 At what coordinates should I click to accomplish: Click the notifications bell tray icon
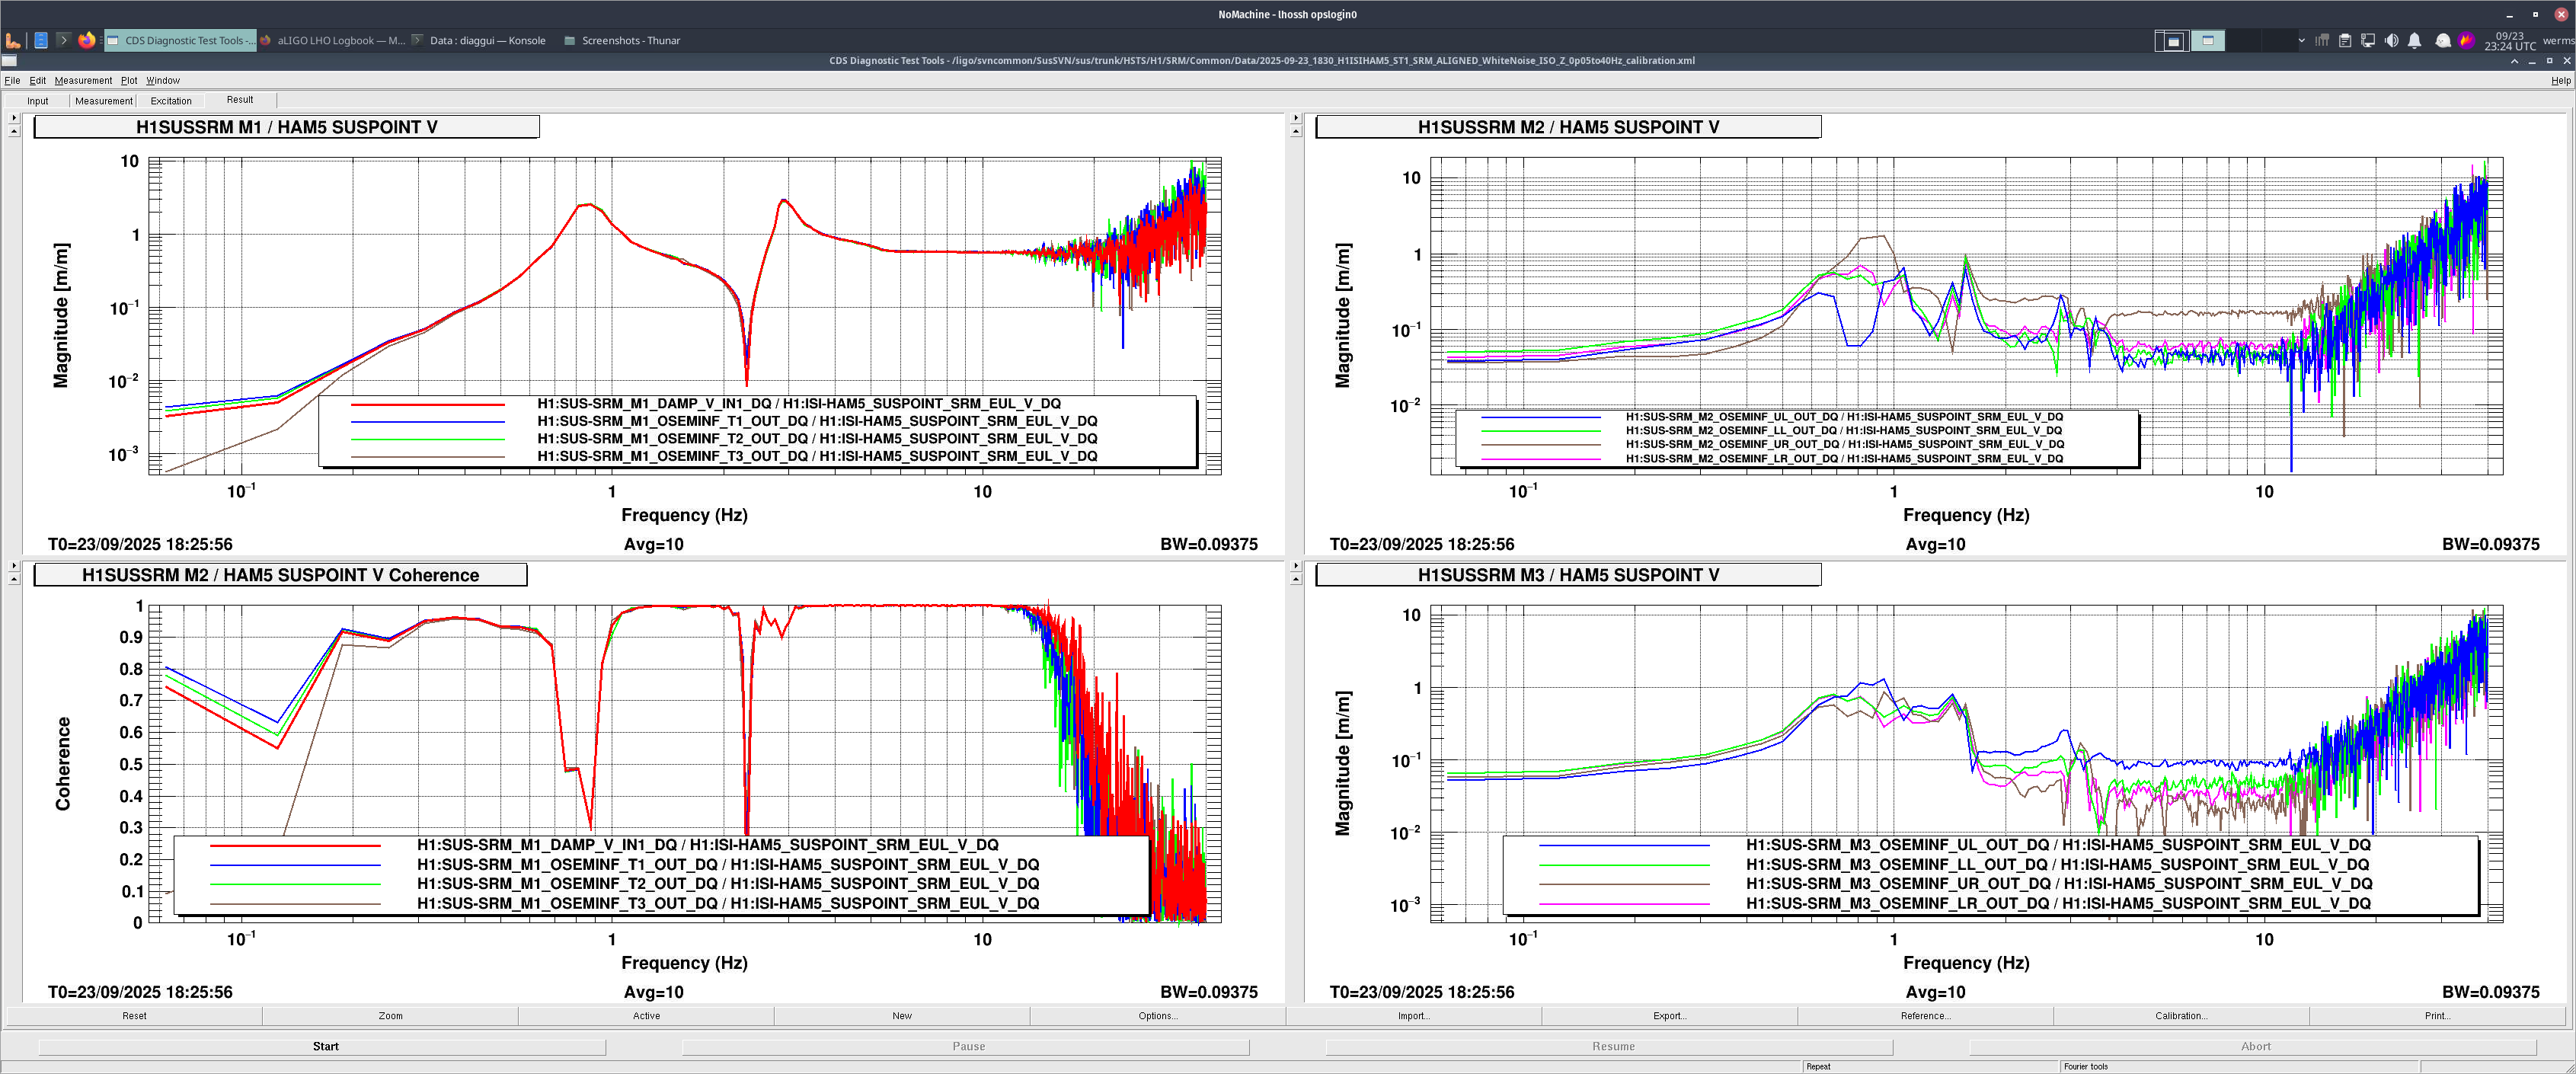[2414, 41]
